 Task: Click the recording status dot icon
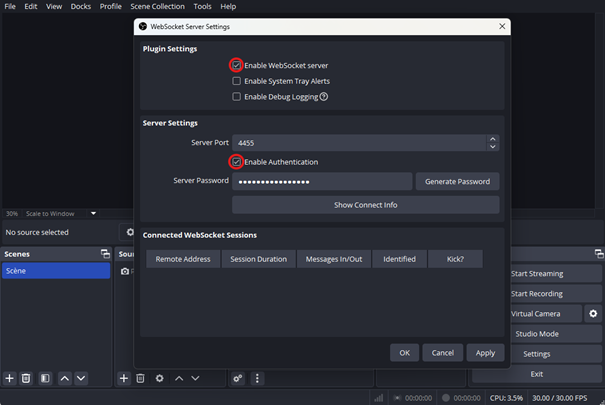coord(446,398)
